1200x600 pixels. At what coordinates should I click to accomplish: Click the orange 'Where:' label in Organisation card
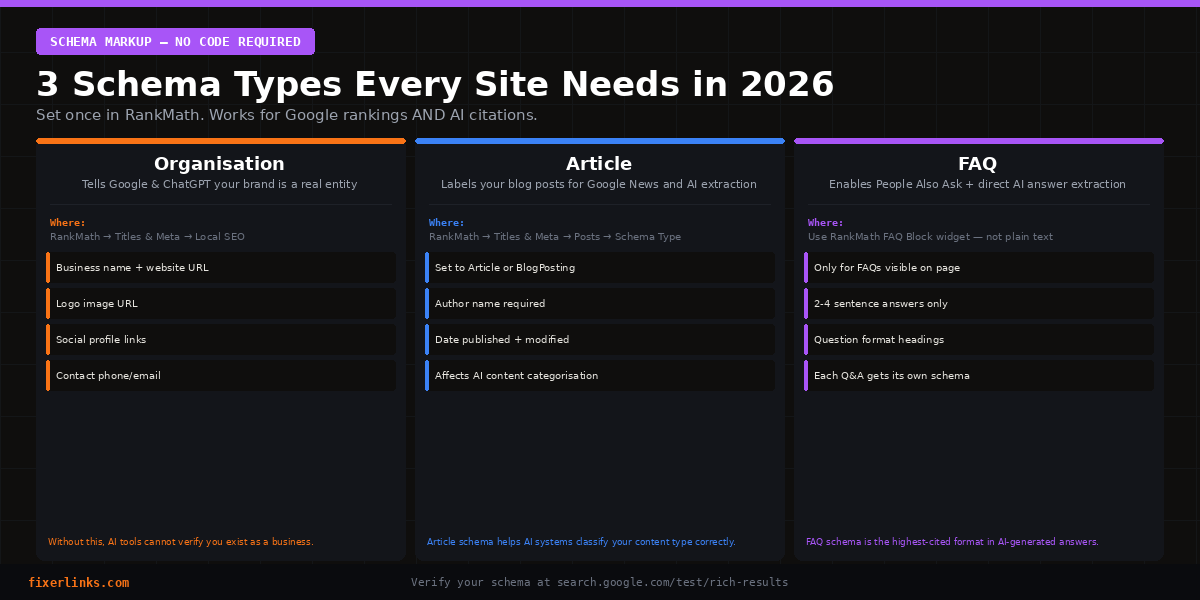[68, 223]
